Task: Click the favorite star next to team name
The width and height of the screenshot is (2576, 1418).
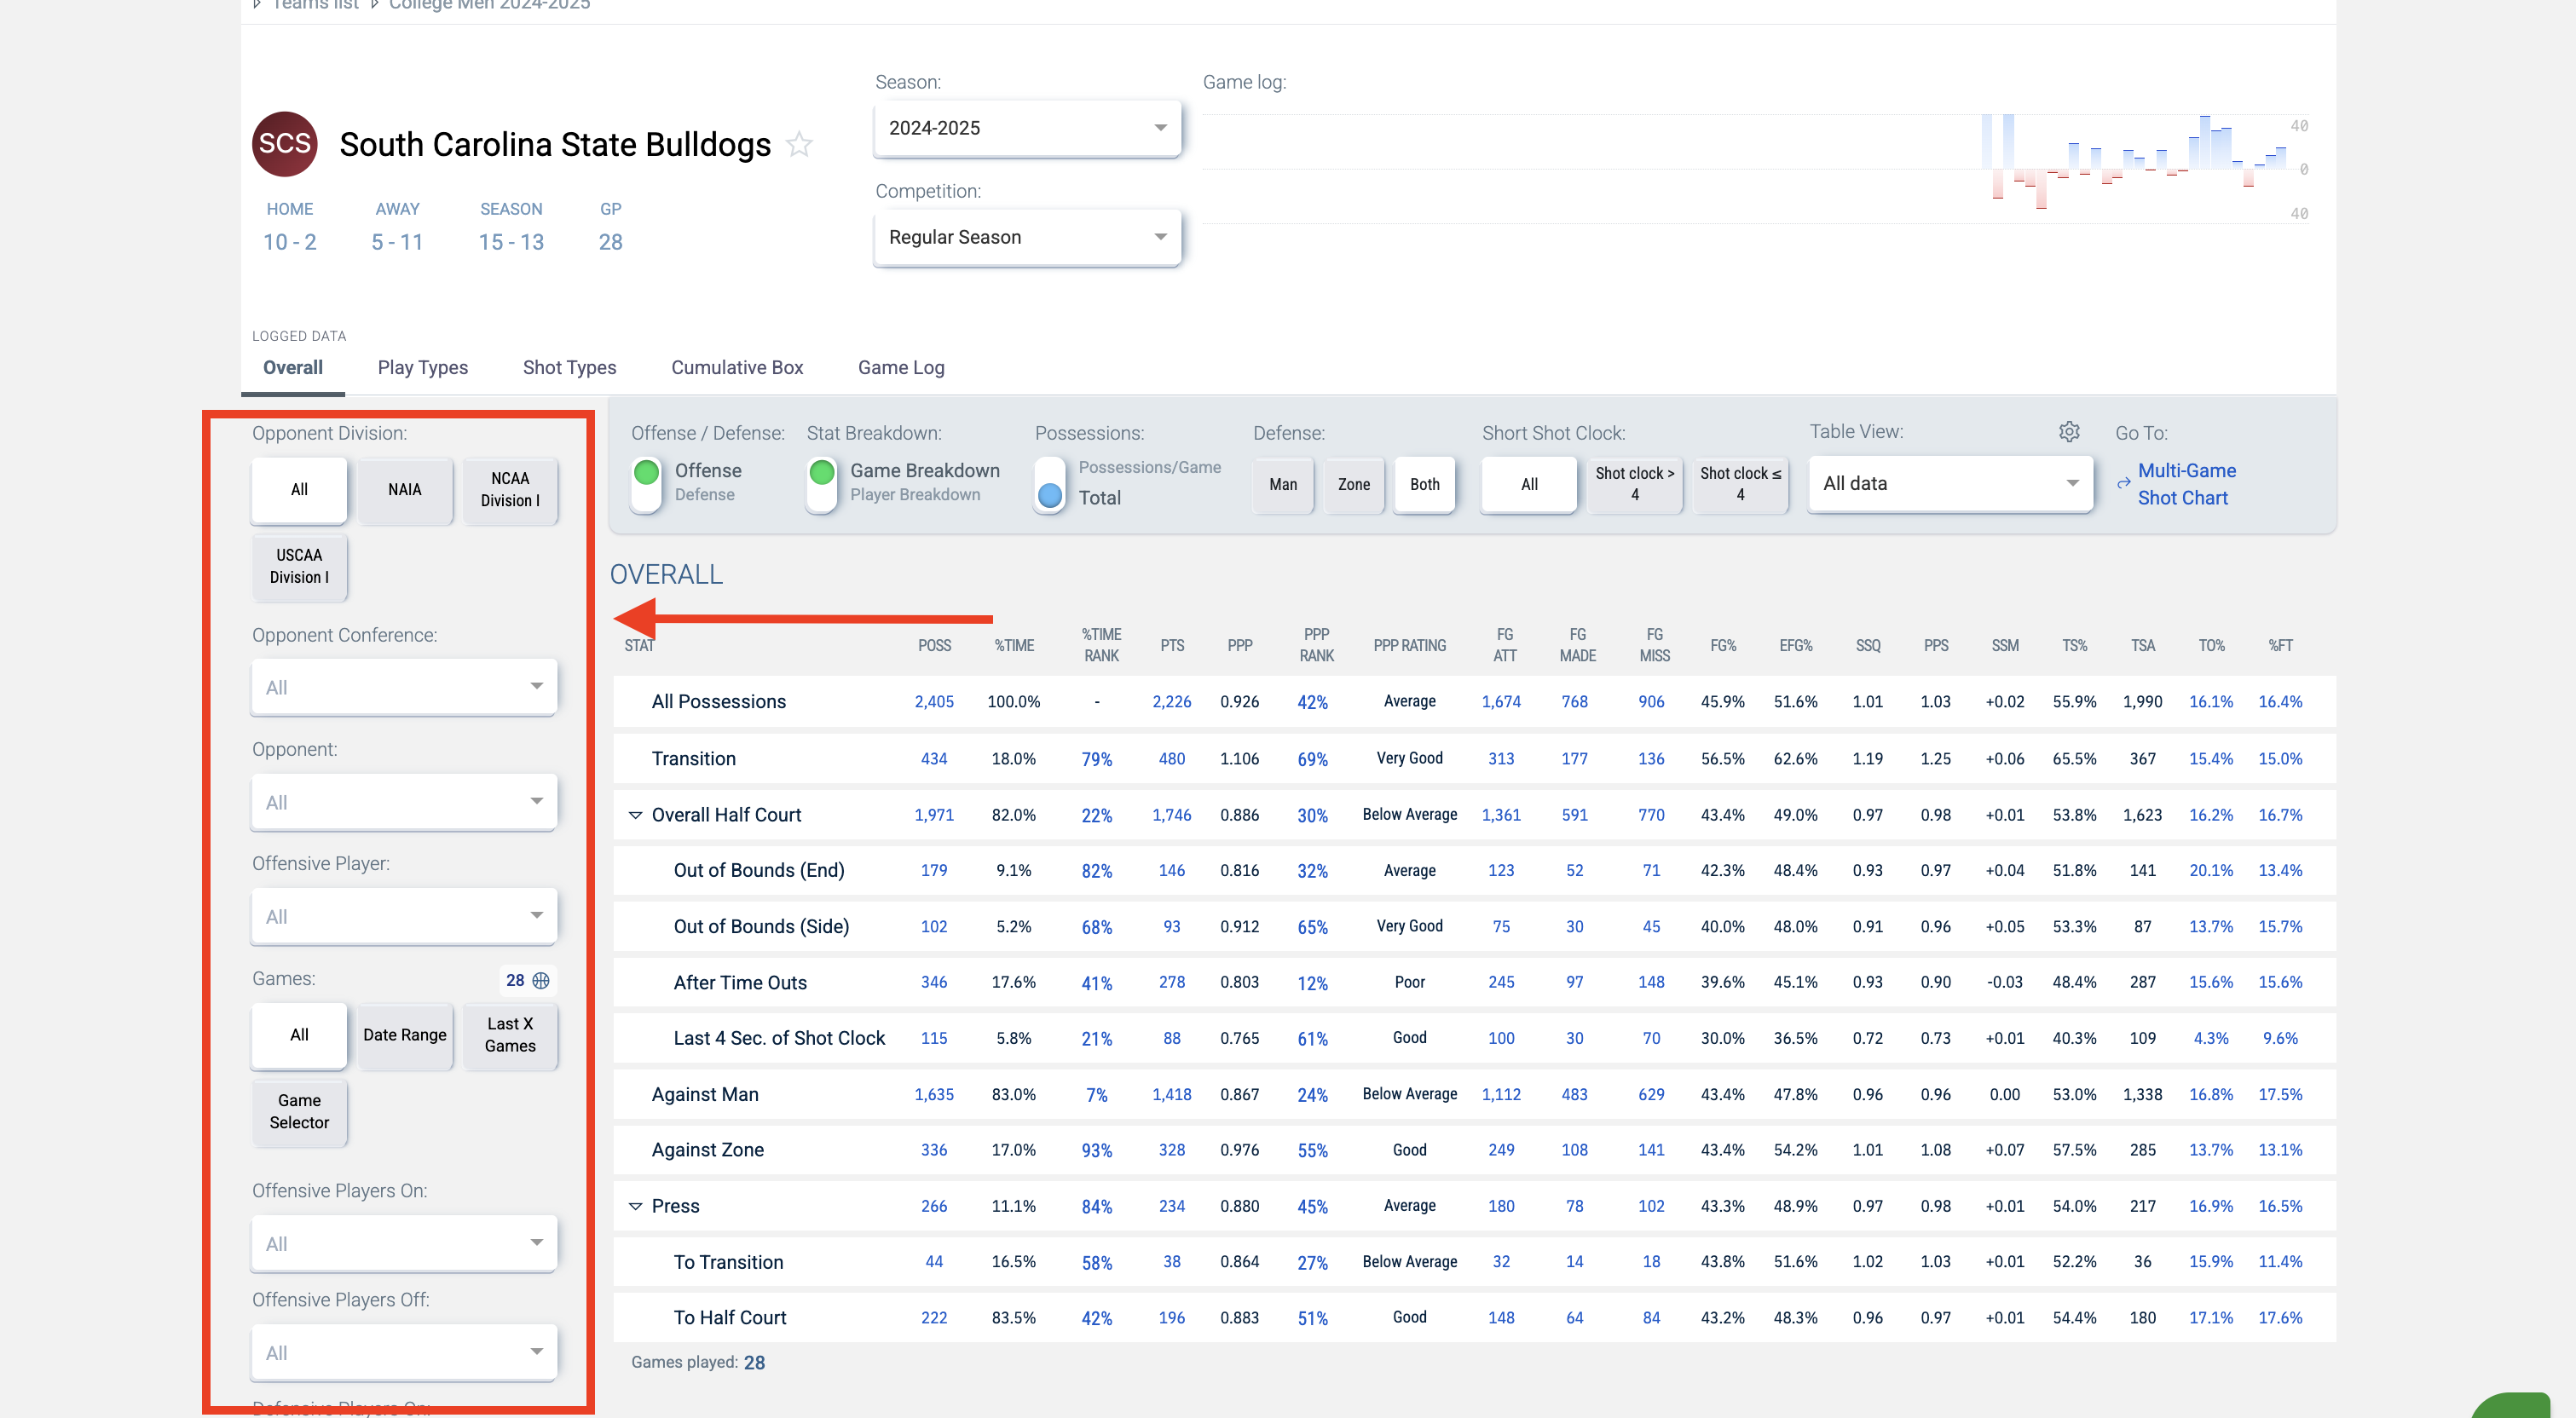Action: coord(799,145)
